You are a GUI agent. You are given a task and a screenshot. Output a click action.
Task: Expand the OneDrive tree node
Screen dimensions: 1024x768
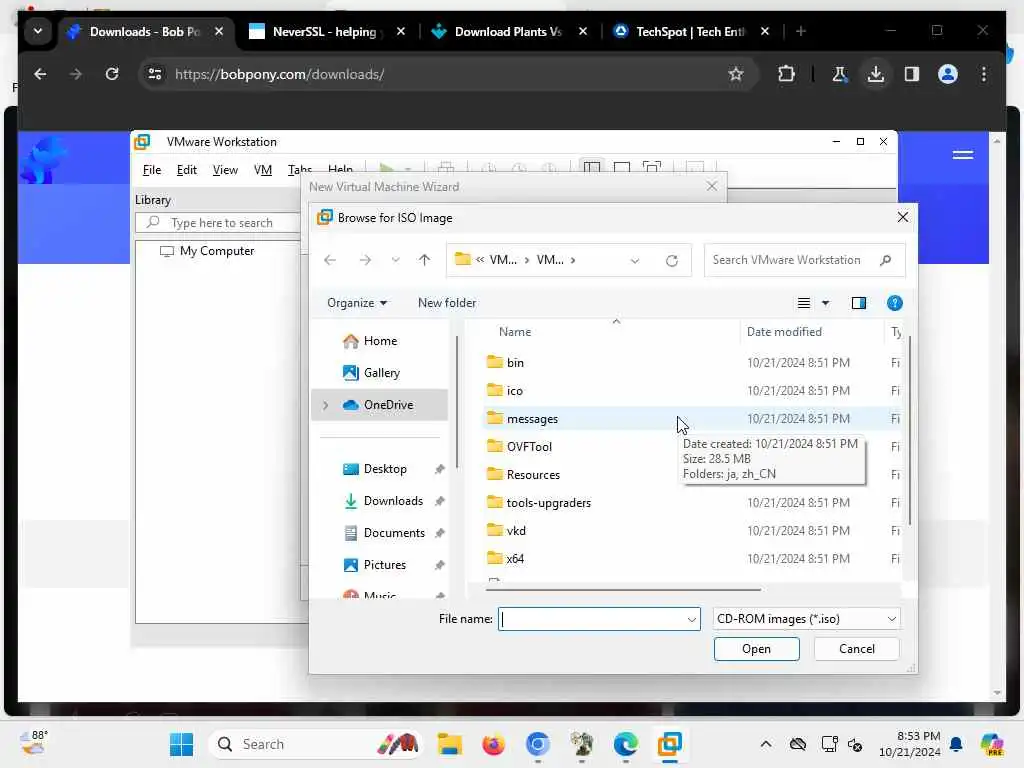point(325,405)
